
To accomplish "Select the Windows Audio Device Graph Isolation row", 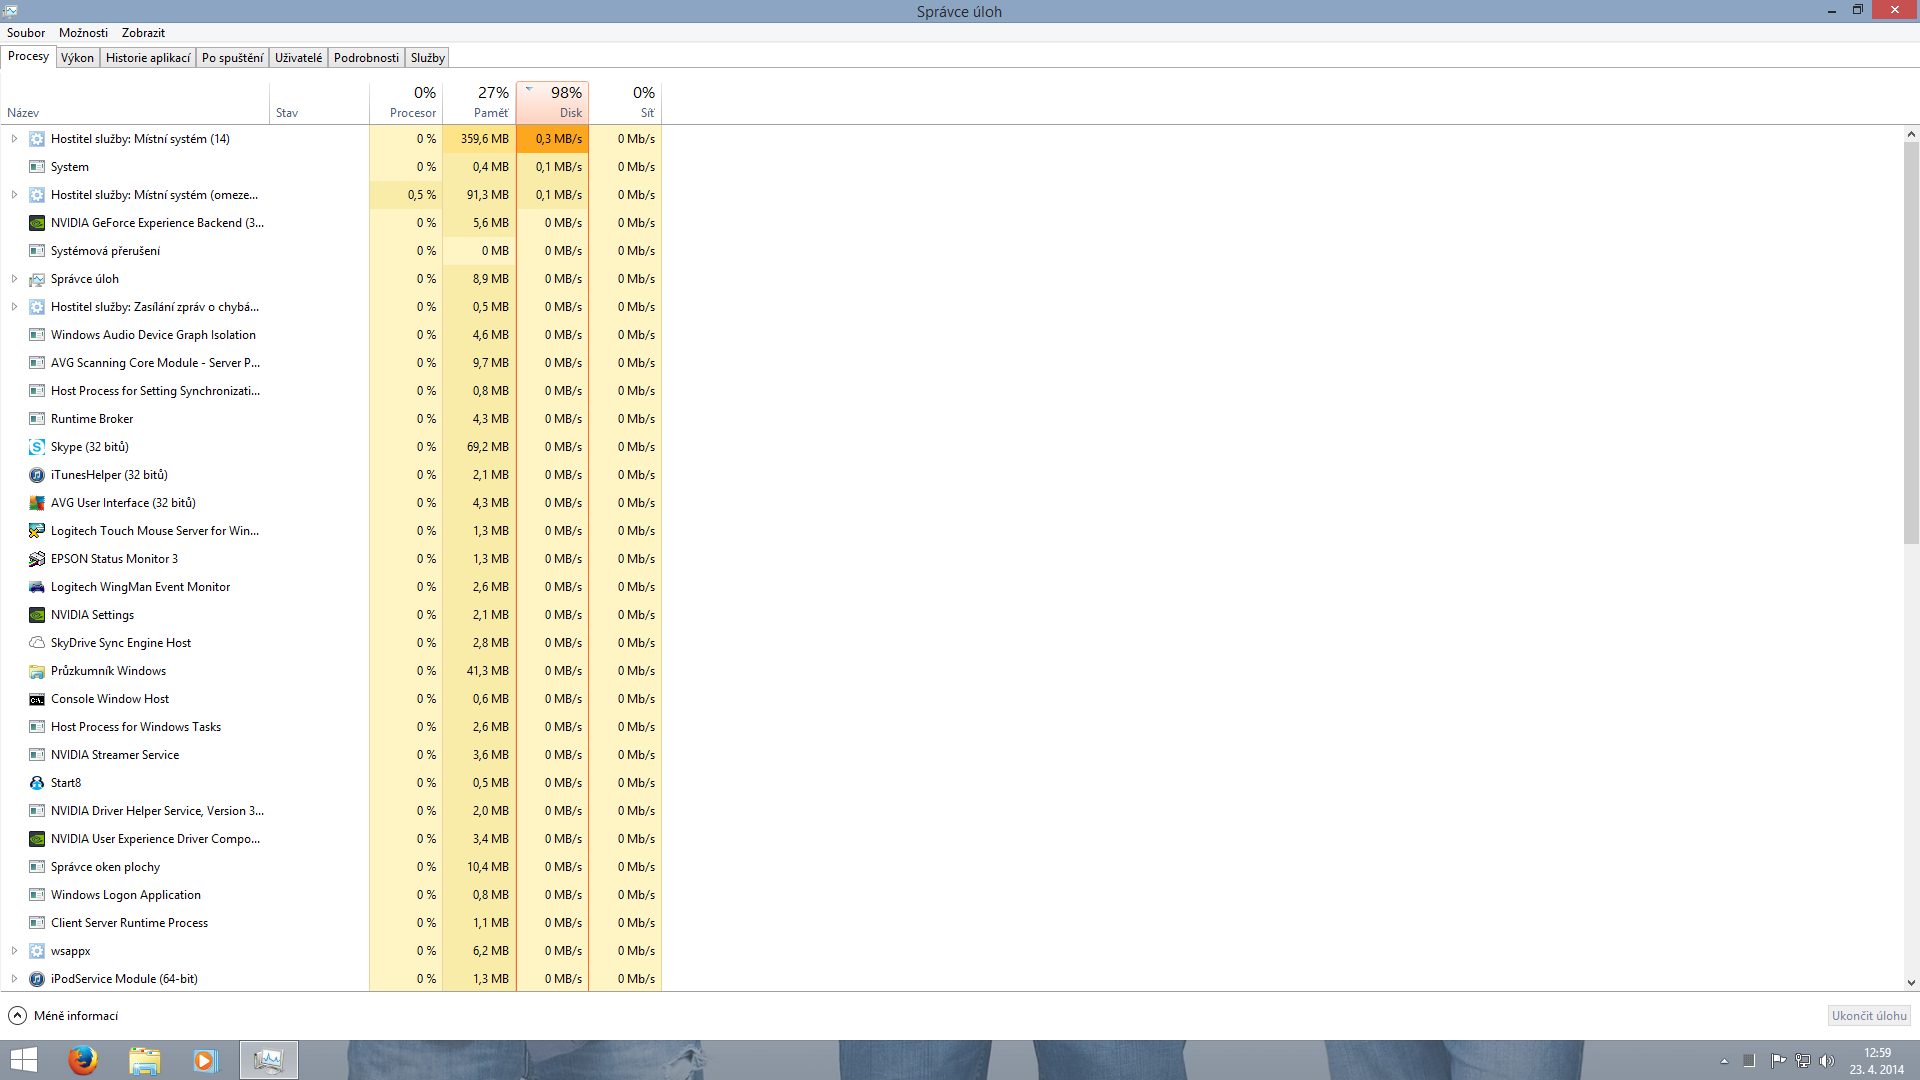I will pos(331,335).
